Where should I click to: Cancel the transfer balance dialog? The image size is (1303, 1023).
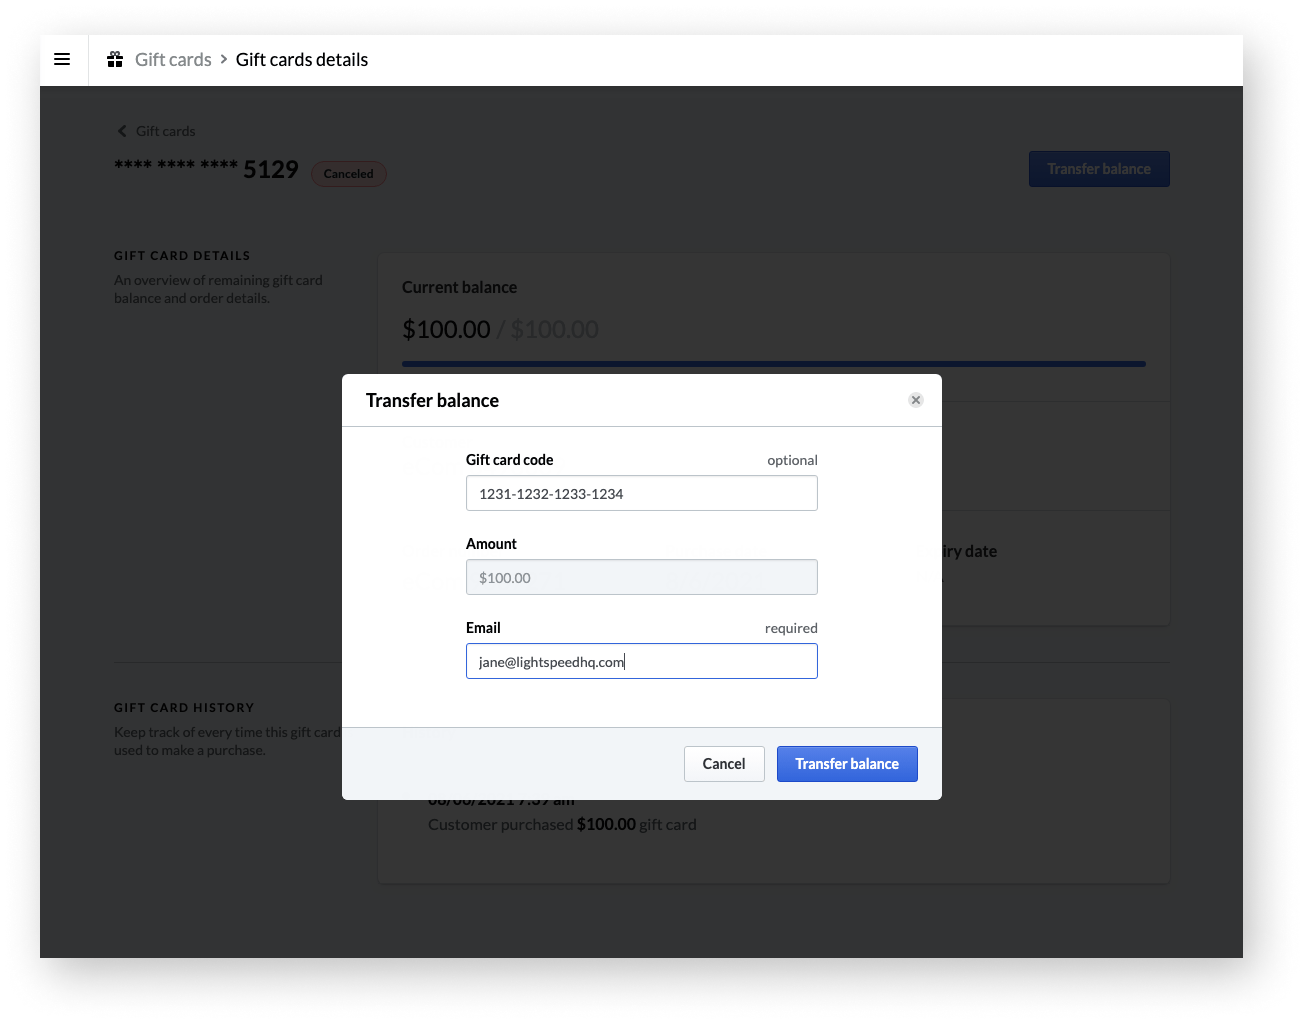click(724, 764)
